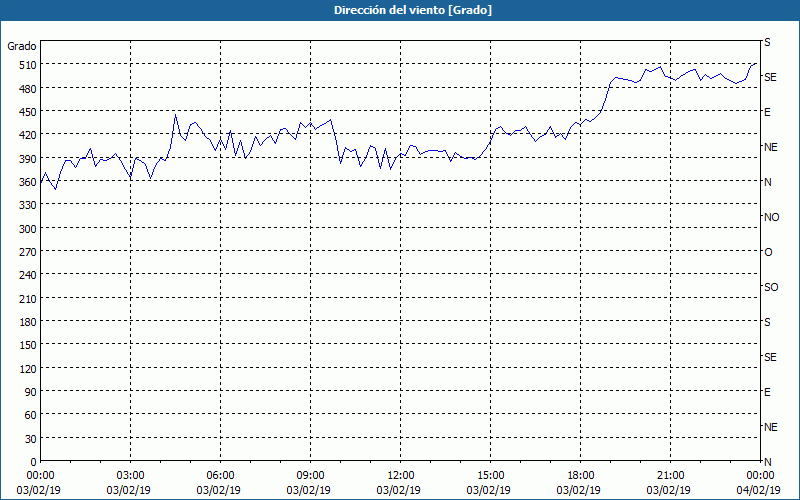
Task: Select the 420 value on degree axis
Action: 29,135
